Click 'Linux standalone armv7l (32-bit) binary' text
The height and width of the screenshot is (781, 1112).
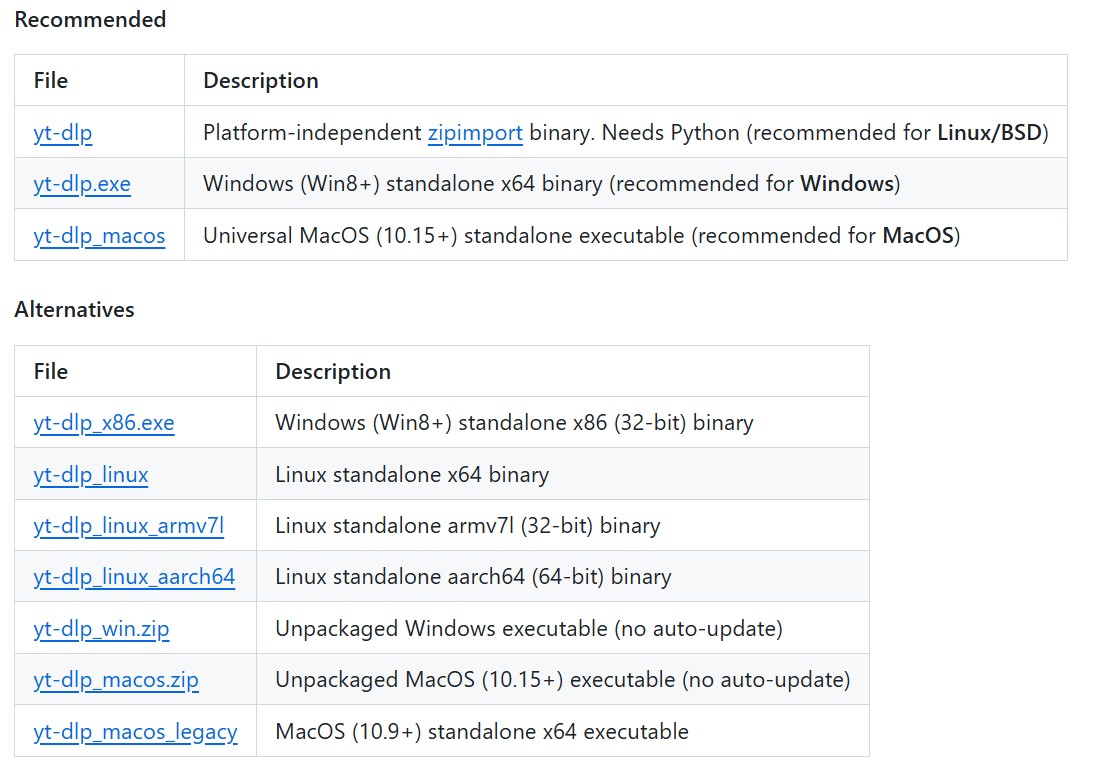click(468, 526)
